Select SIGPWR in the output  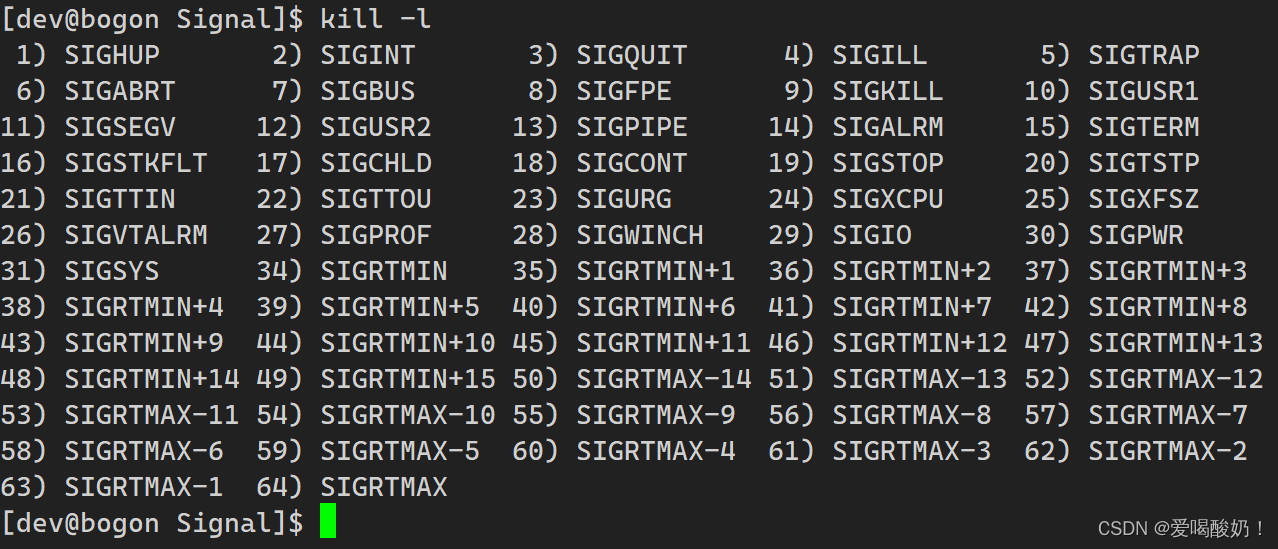coord(1136,235)
